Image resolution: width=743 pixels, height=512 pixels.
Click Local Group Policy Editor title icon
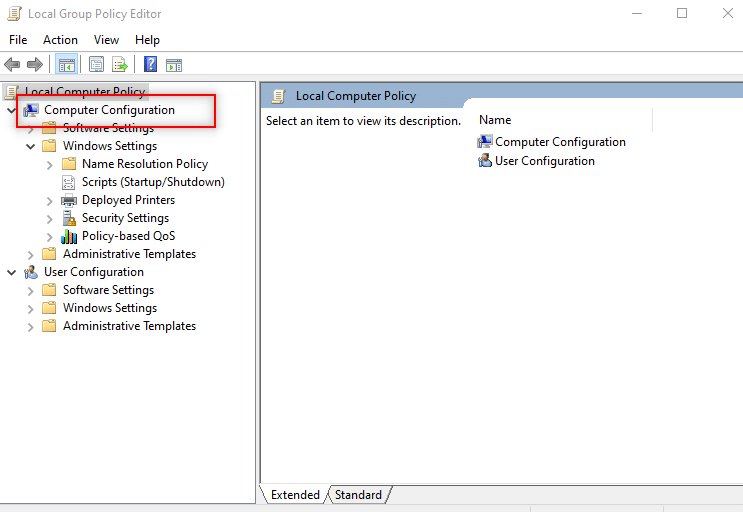(x=15, y=14)
